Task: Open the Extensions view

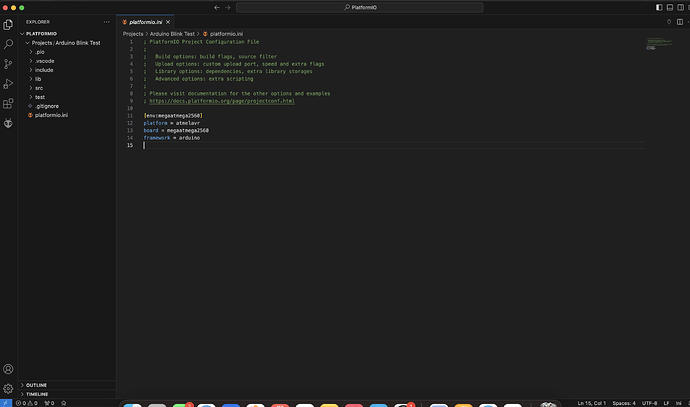Action: tap(8, 103)
